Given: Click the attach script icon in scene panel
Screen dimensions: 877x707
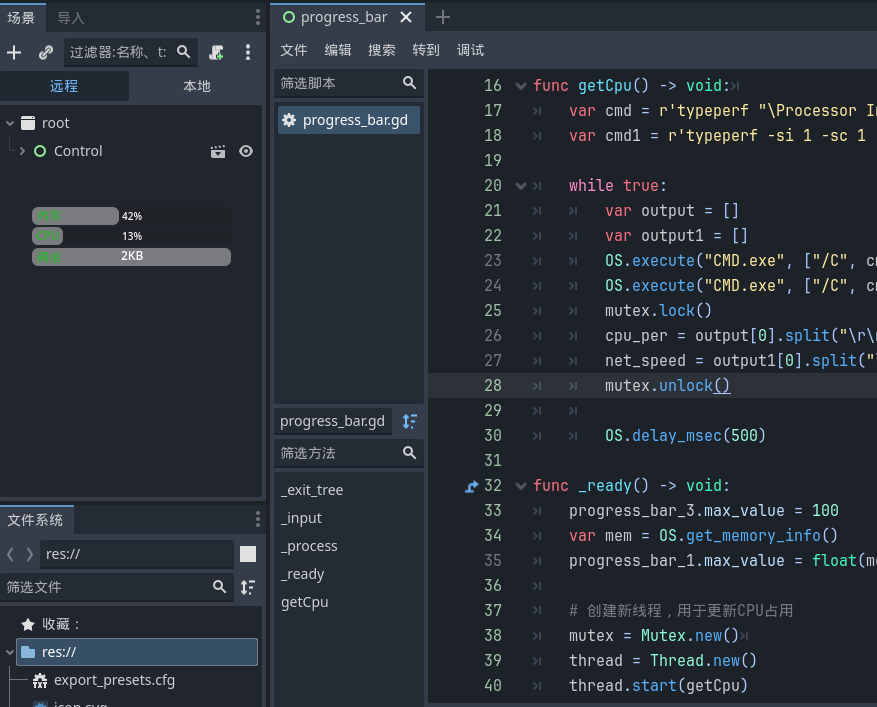Looking at the screenshot, I should (x=216, y=52).
